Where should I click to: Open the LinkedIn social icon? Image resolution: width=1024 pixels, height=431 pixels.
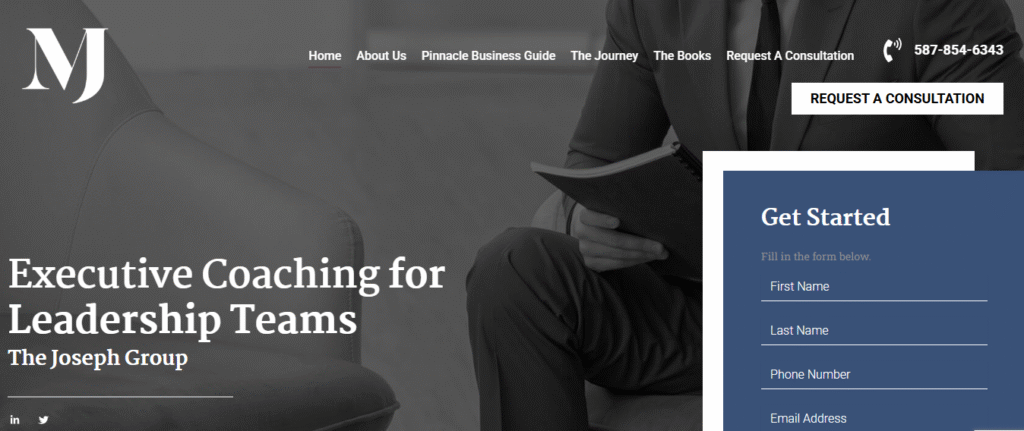click(x=14, y=420)
